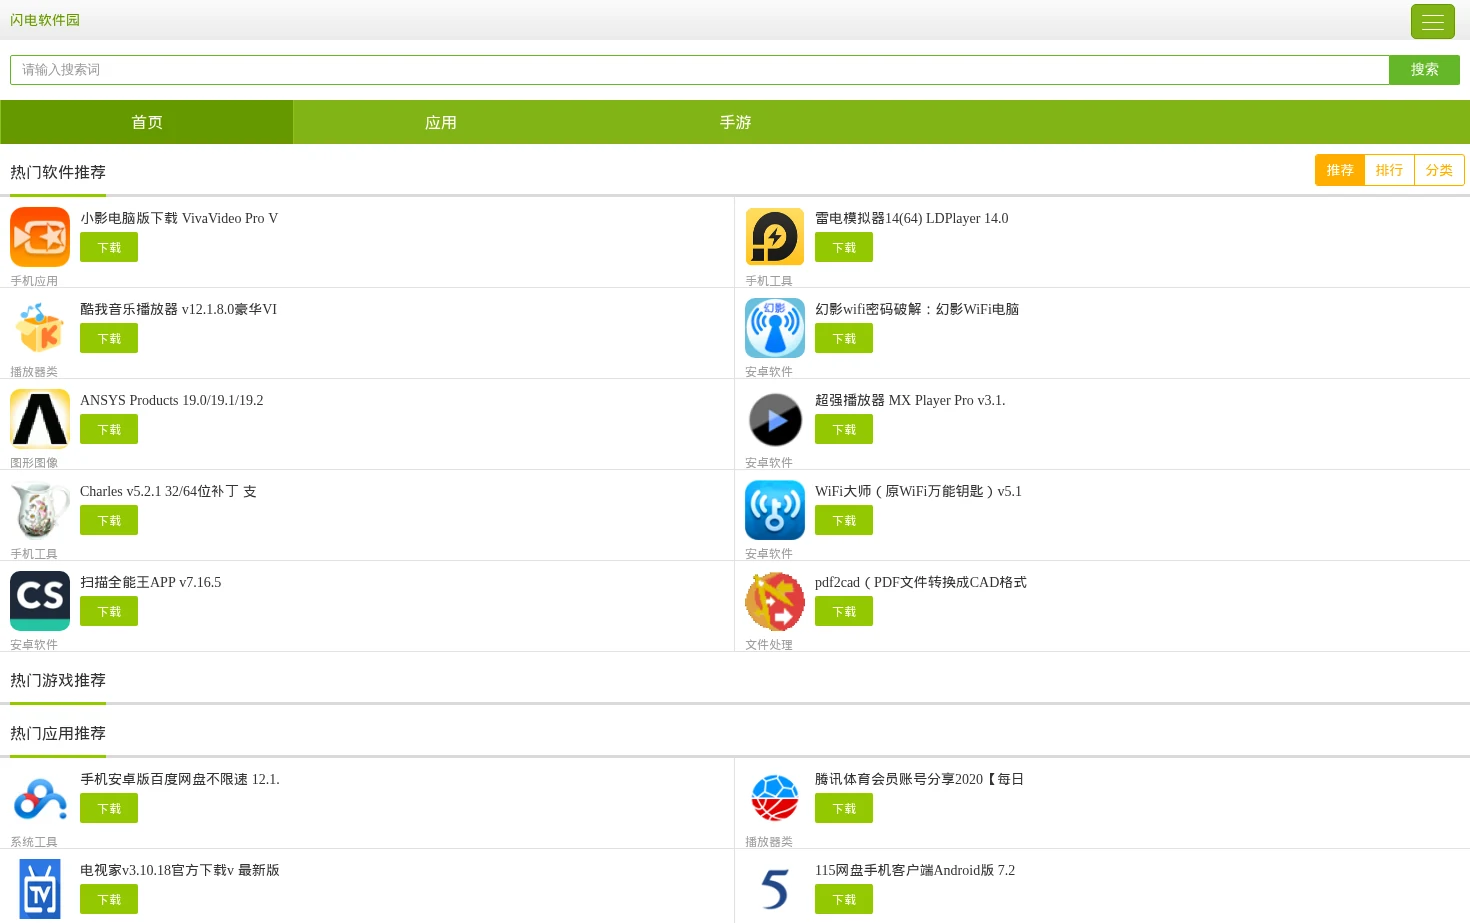The width and height of the screenshot is (1470, 923).
Task: Download 雷电模拟器 LDPlayer 14.0
Action: point(844,247)
